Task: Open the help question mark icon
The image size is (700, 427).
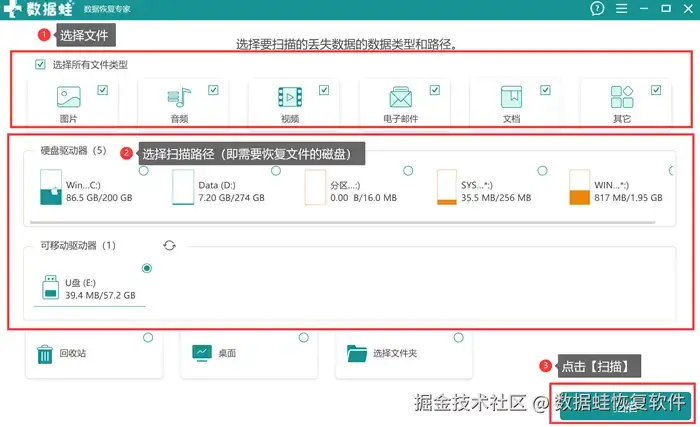Action: (x=597, y=8)
